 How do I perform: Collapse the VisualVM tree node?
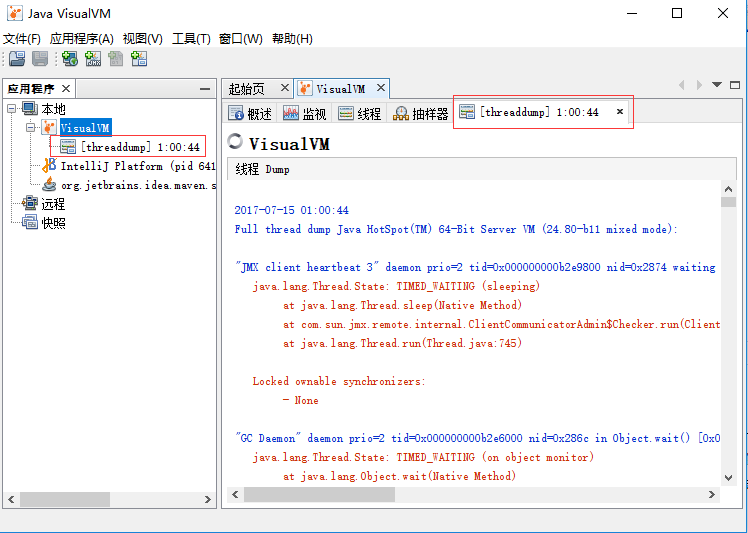31,128
